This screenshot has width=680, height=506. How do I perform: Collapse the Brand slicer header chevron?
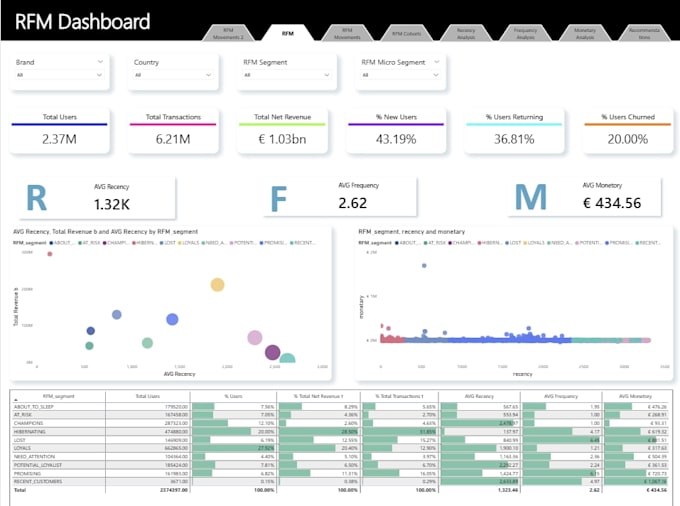tap(100, 62)
